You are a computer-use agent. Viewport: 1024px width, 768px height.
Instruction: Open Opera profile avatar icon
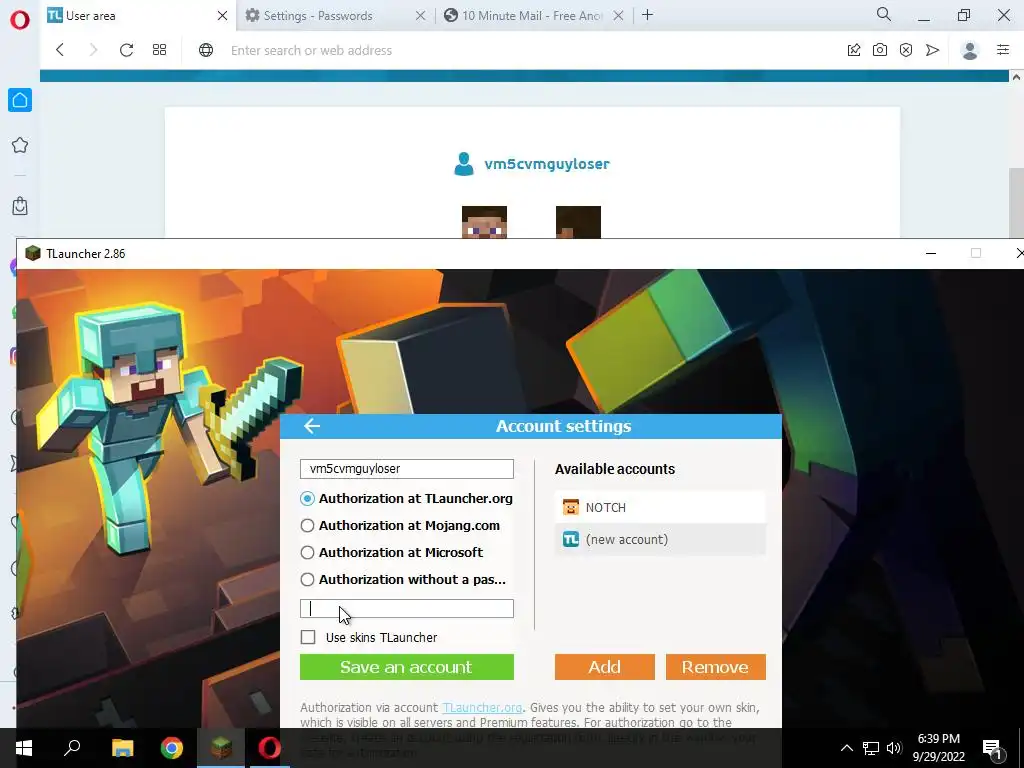coord(970,50)
